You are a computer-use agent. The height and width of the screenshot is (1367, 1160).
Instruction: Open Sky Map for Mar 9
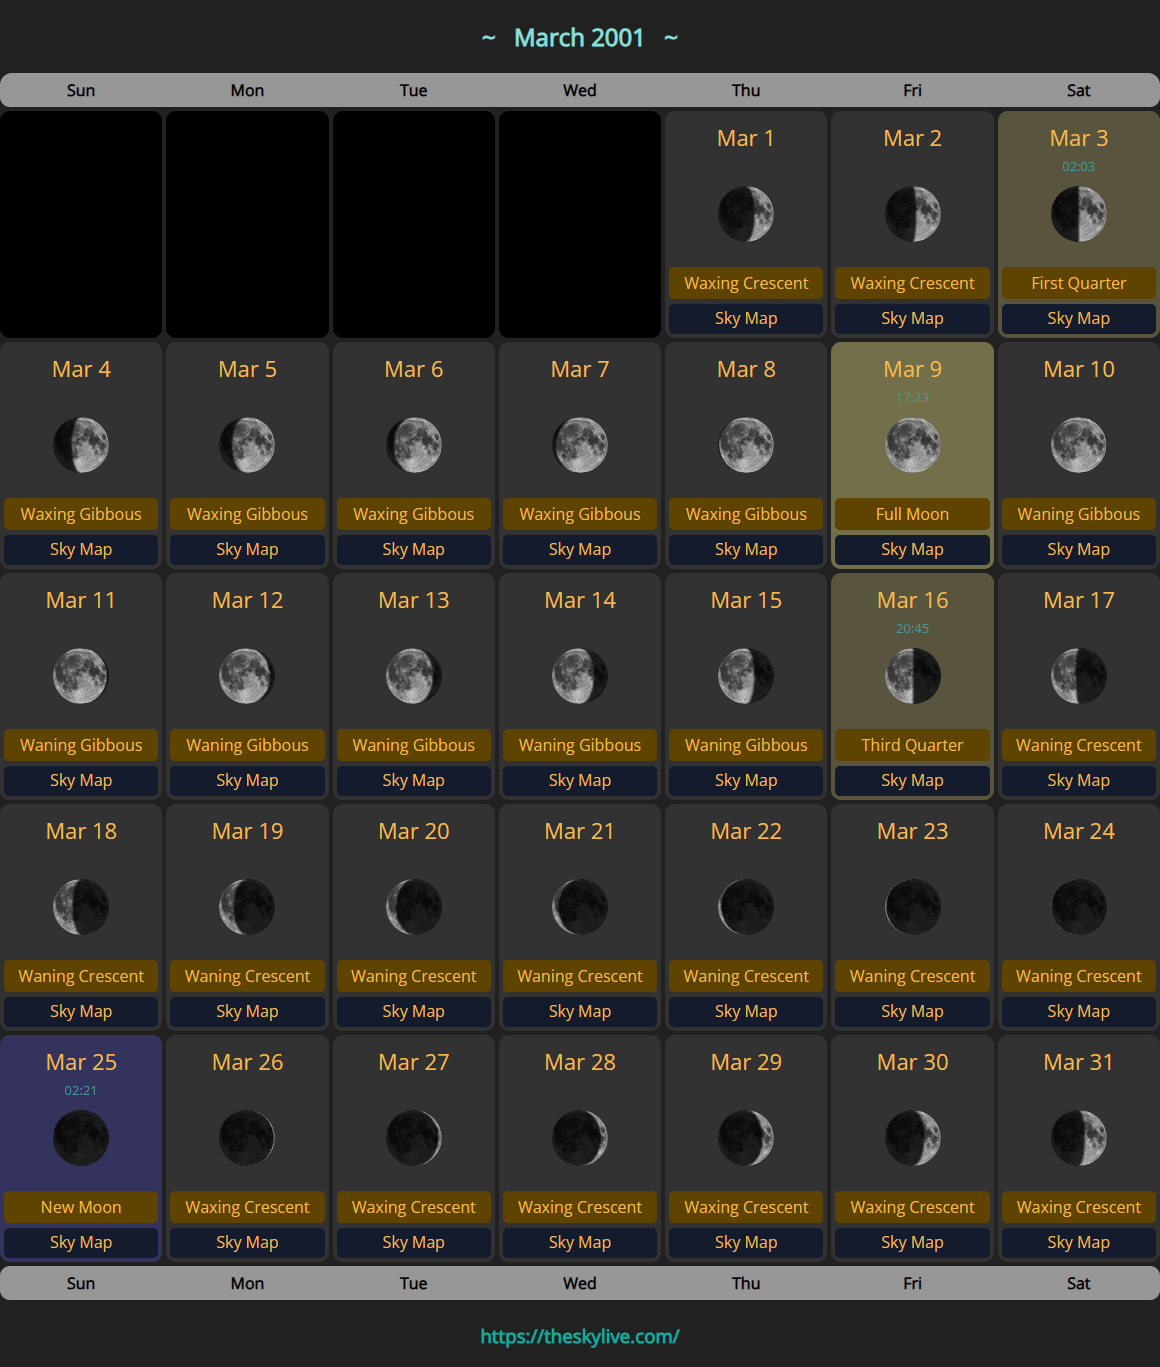click(912, 549)
